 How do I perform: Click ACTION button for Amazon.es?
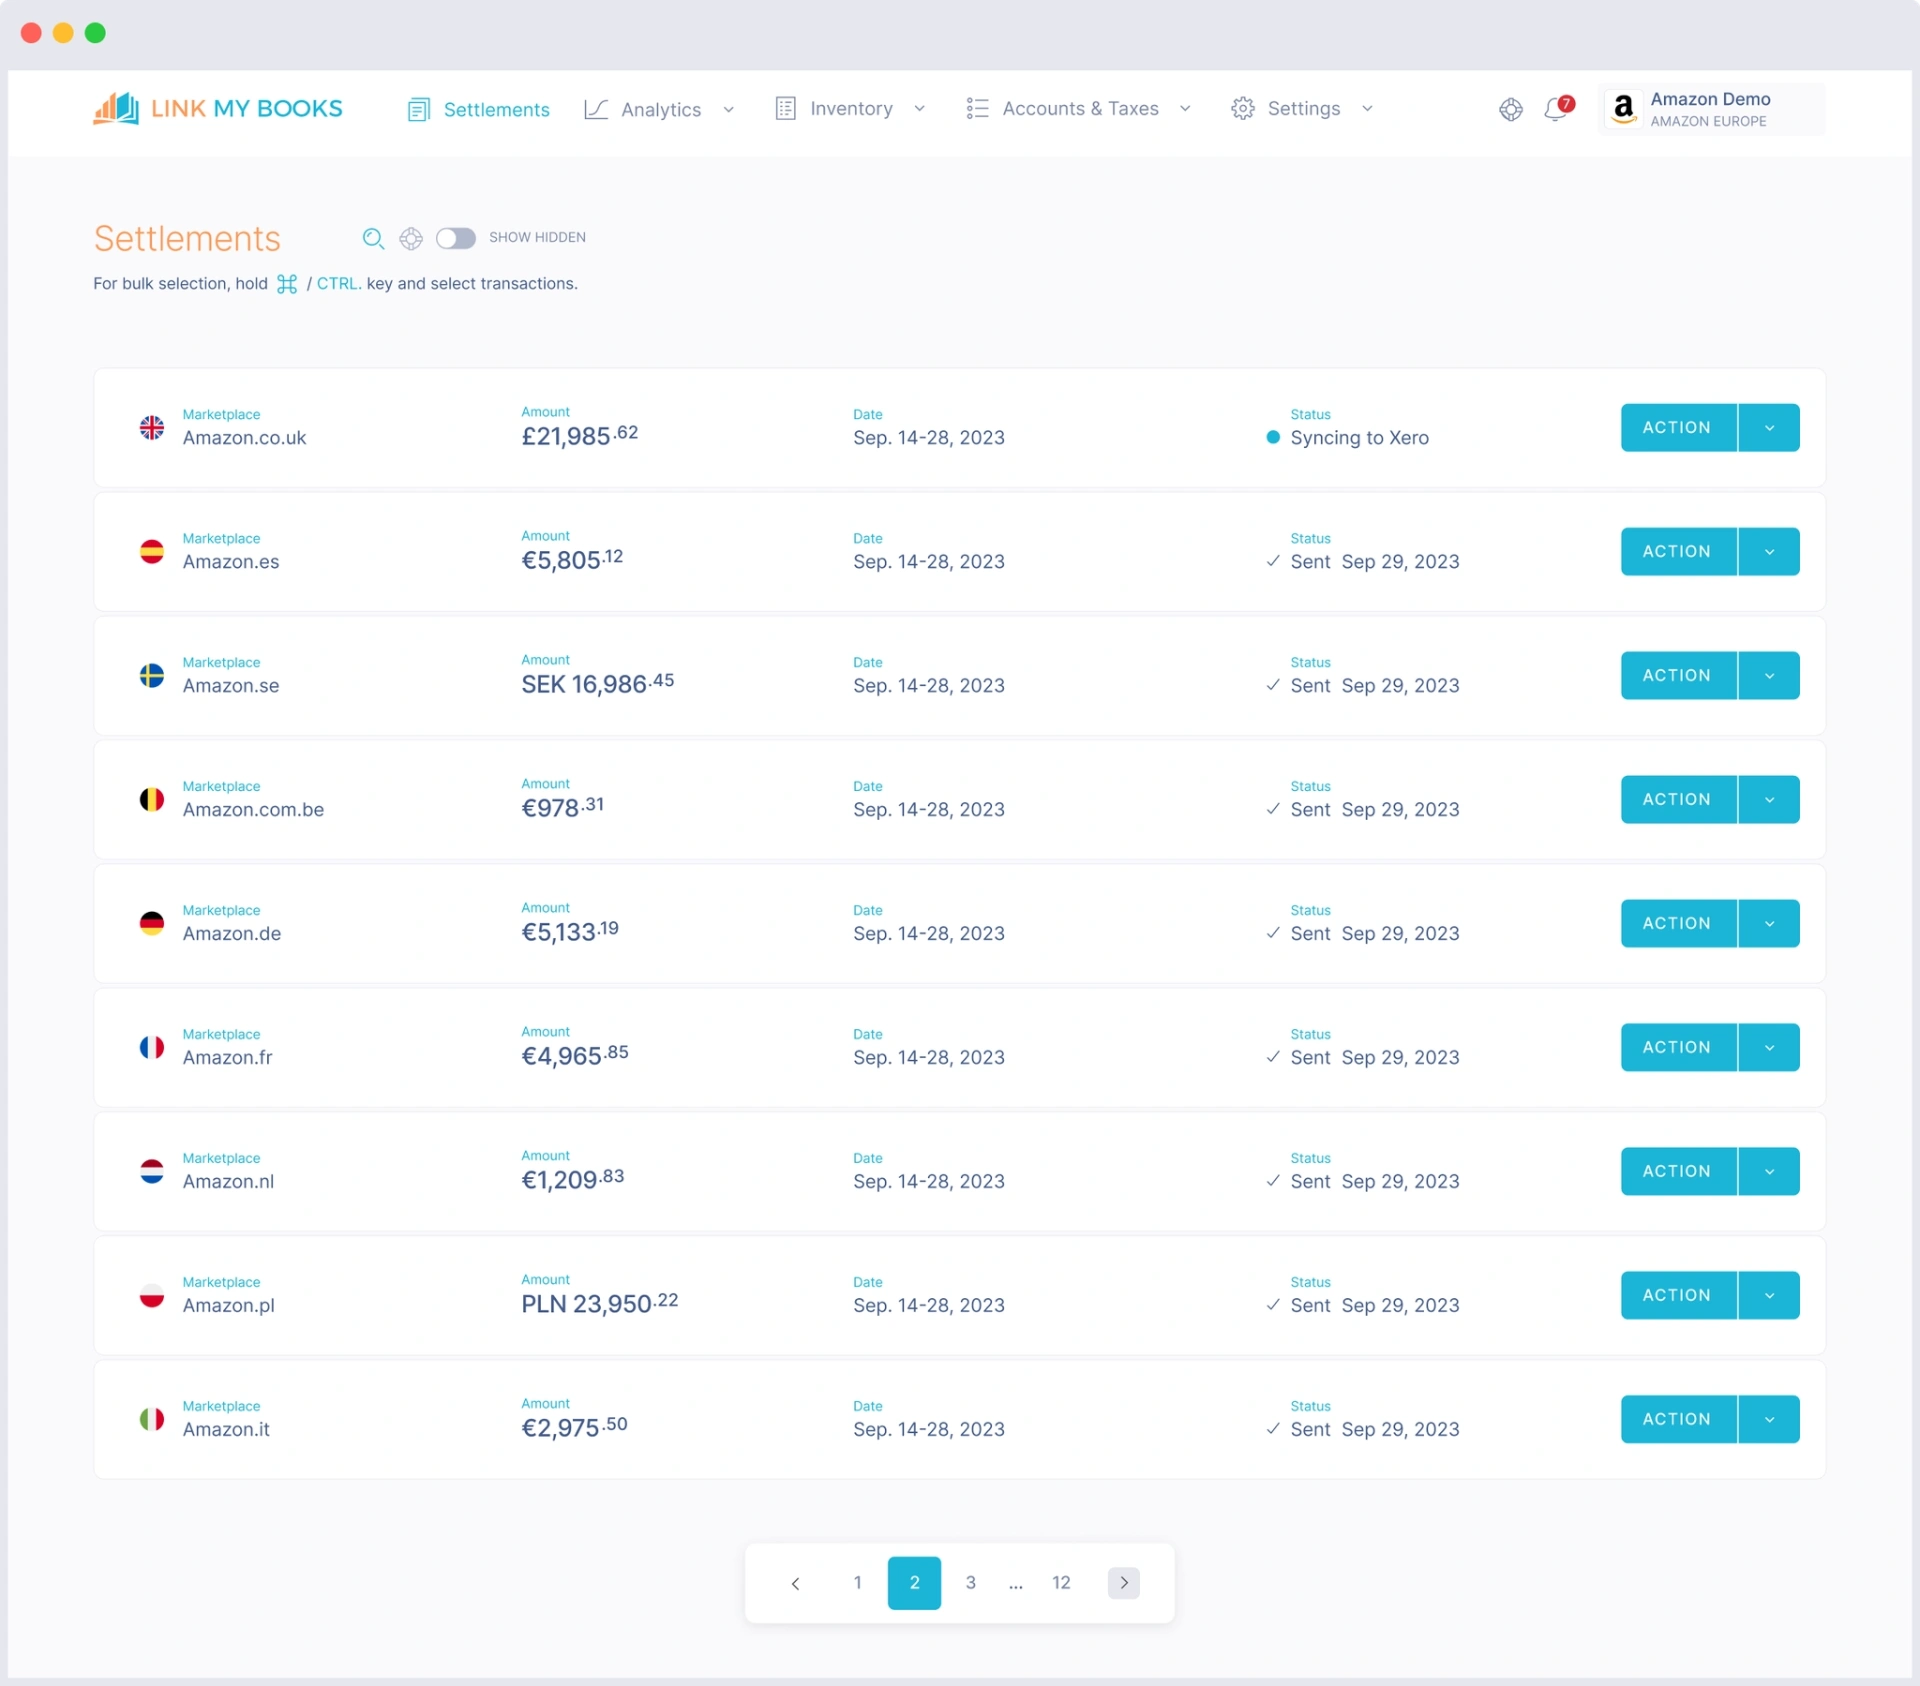pos(1678,552)
